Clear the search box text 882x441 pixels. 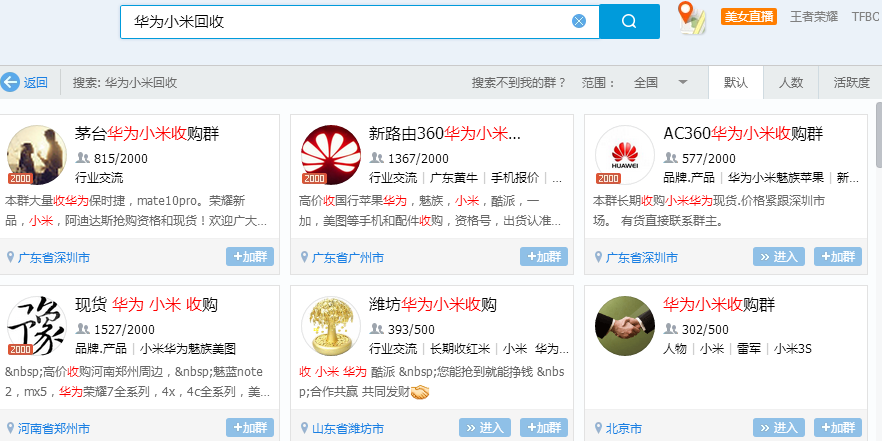[579, 21]
